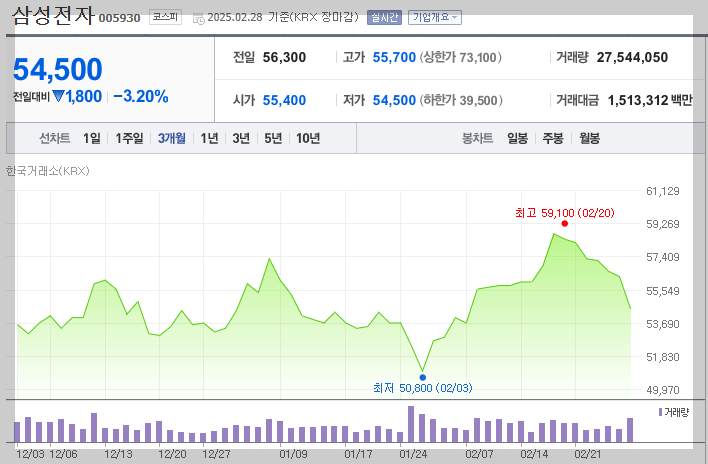Click the current price 54,500
Image resolution: width=708 pixels, height=464 pixels.
pos(58,70)
